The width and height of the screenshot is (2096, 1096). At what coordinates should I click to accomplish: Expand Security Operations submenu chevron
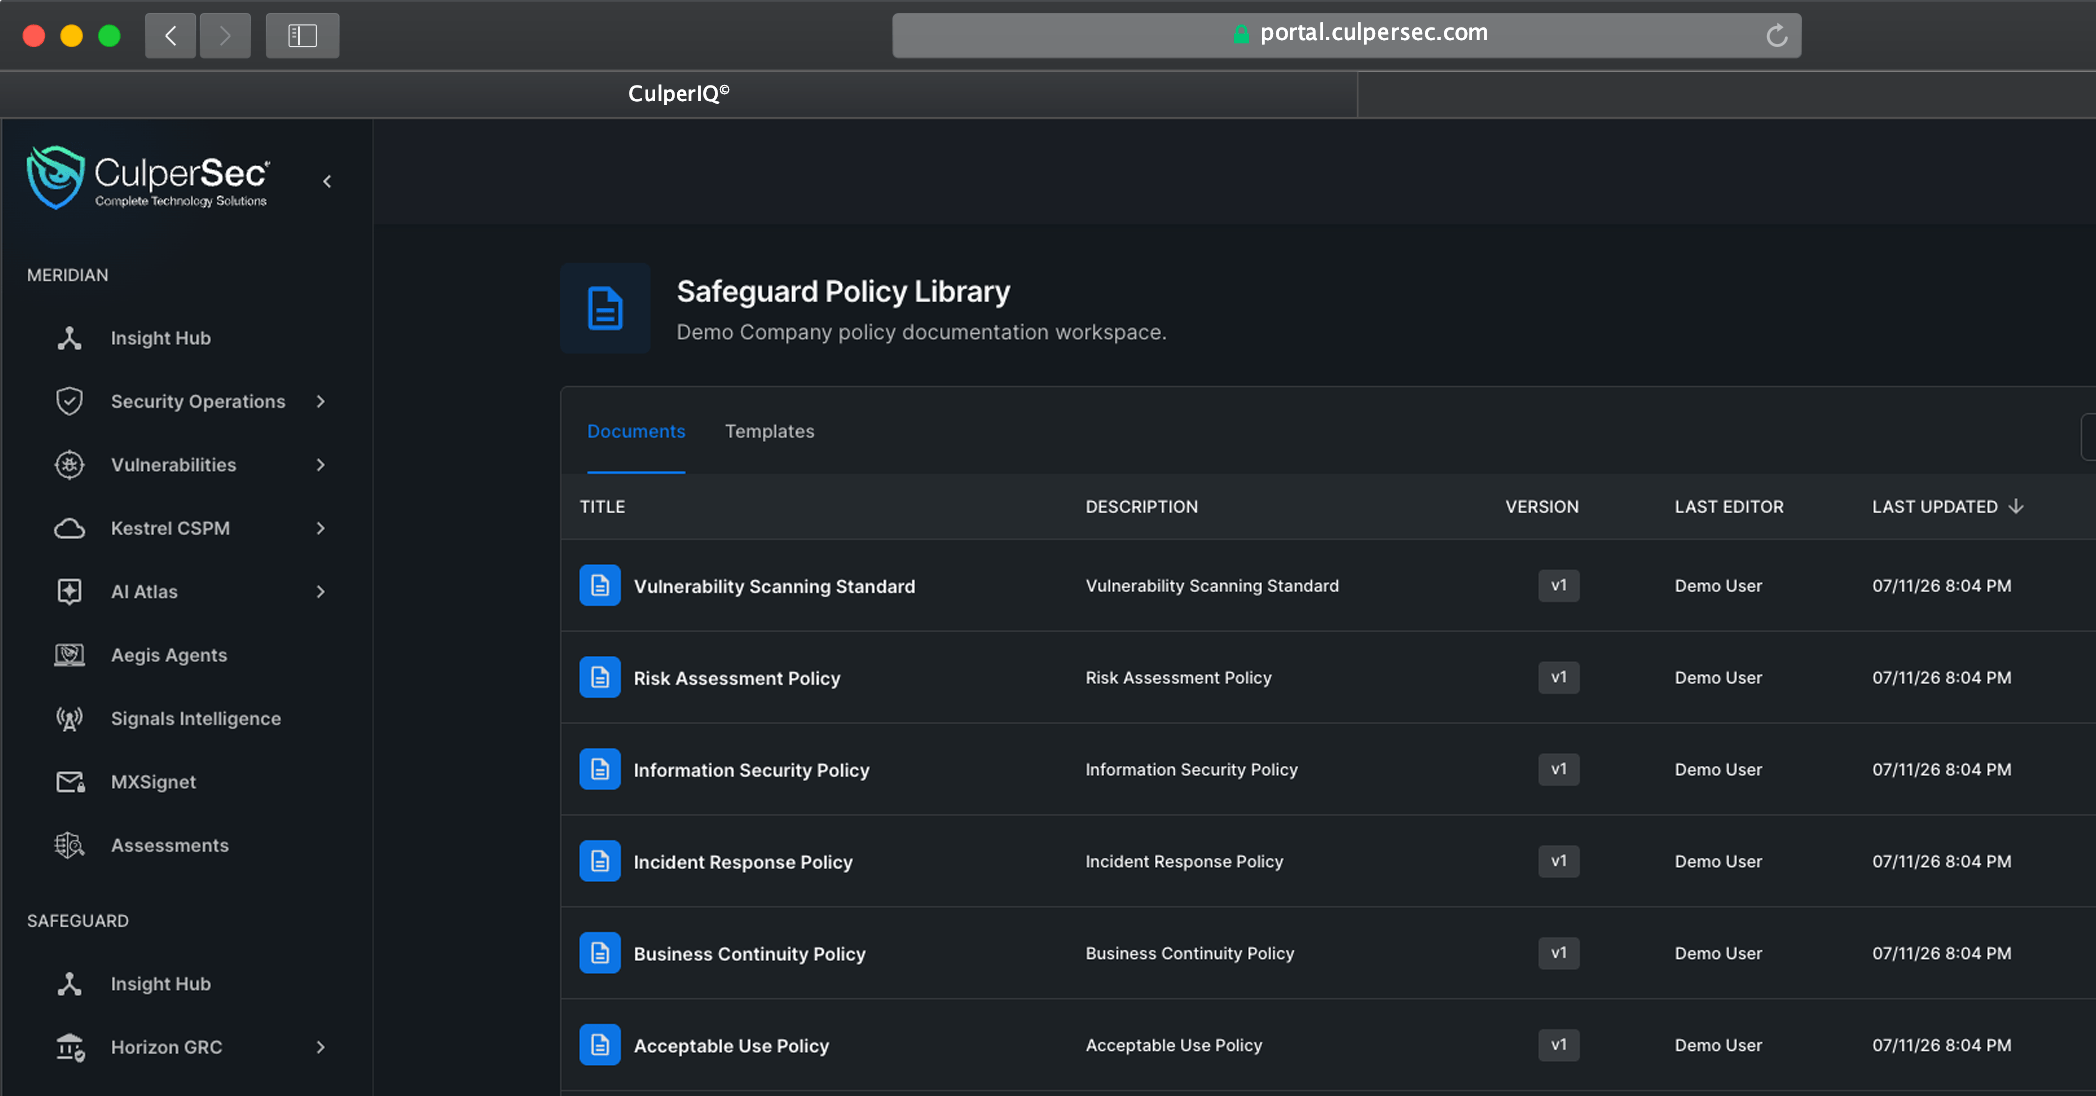[321, 401]
